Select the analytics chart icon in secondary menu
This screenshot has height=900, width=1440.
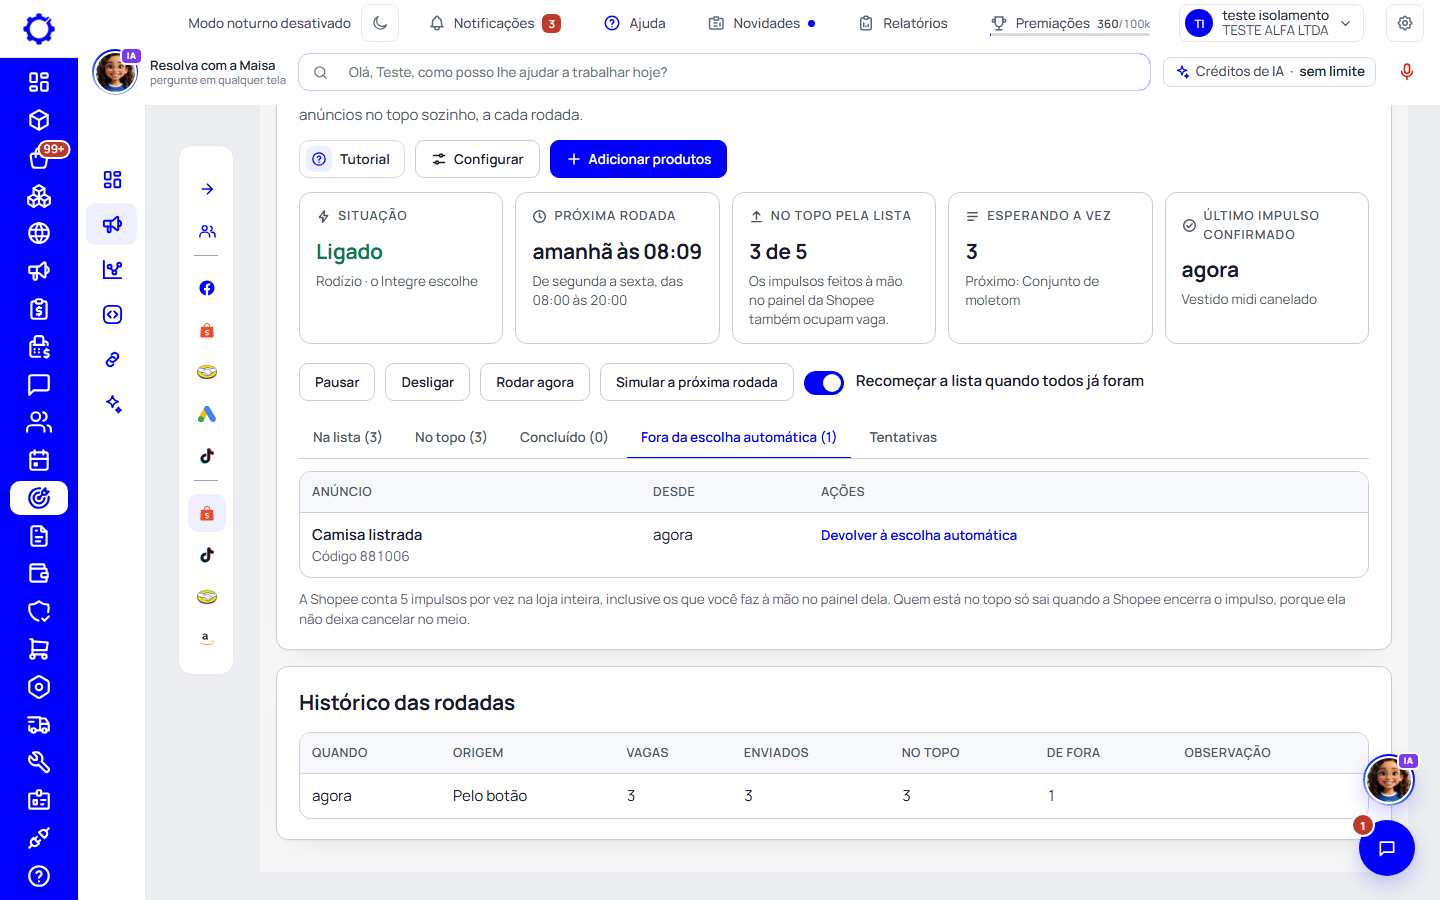pyautogui.click(x=112, y=269)
